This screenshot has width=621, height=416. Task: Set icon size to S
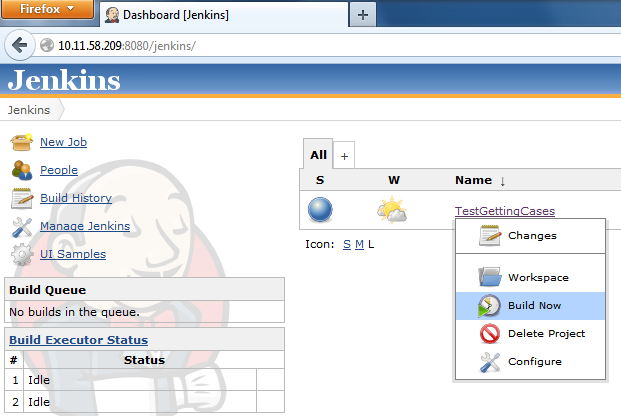pyautogui.click(x=347, y=244)
